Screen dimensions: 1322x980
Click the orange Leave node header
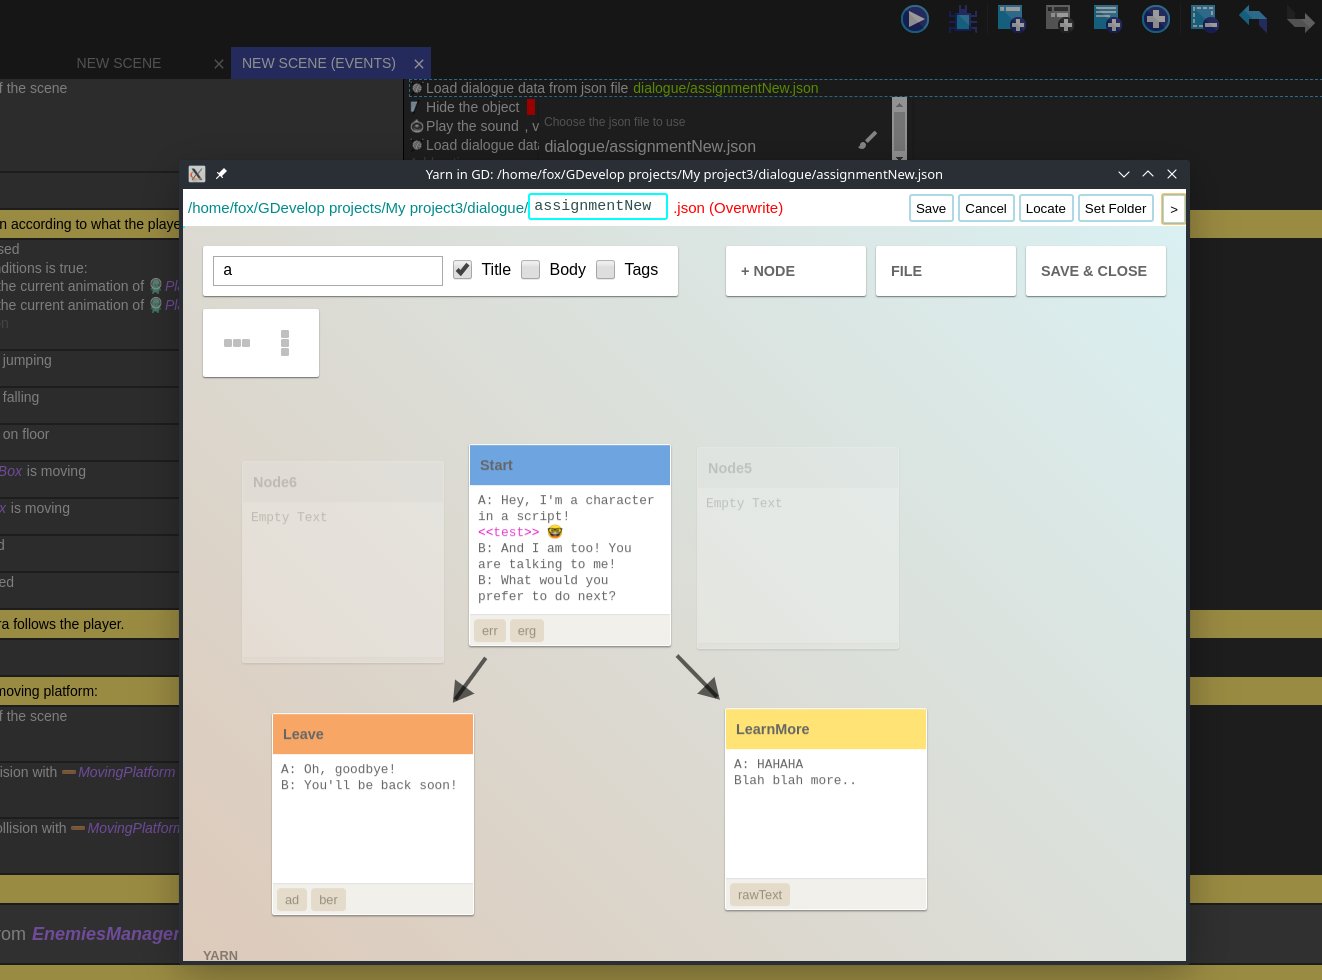click(372, 734)
